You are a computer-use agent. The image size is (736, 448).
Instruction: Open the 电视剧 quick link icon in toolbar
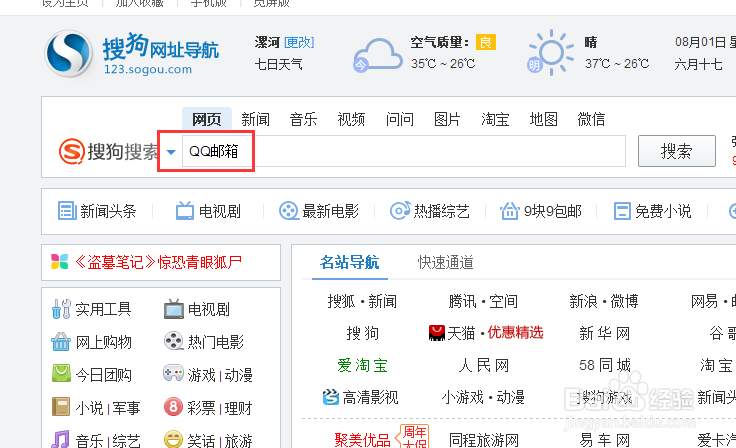184,210
